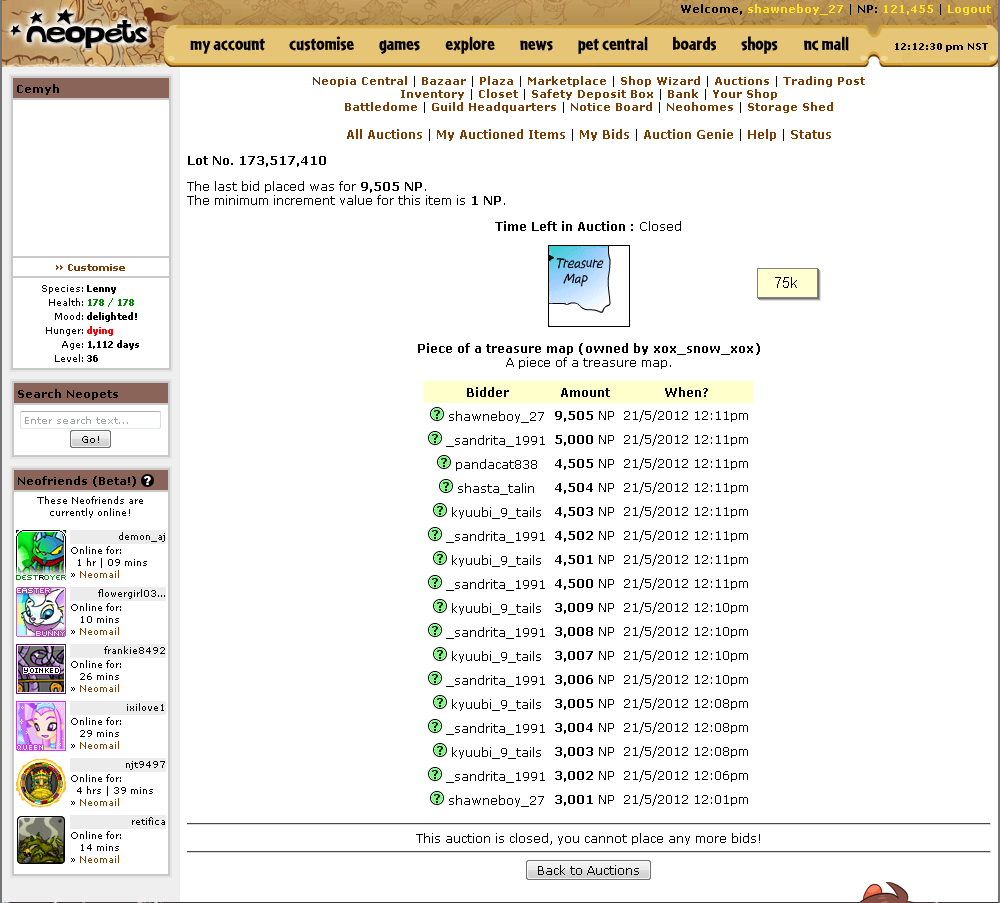The image size is (1000, 903).
Task: Open the customise menu
Action: click(321, 45)
